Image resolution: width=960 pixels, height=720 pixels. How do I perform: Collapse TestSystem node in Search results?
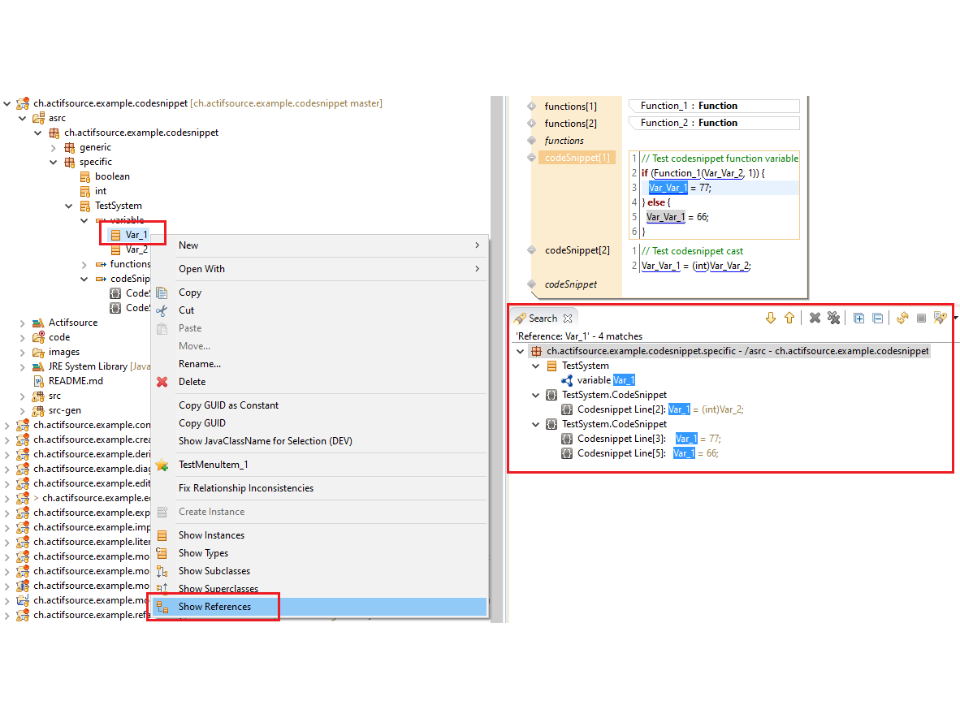[536, 366]
